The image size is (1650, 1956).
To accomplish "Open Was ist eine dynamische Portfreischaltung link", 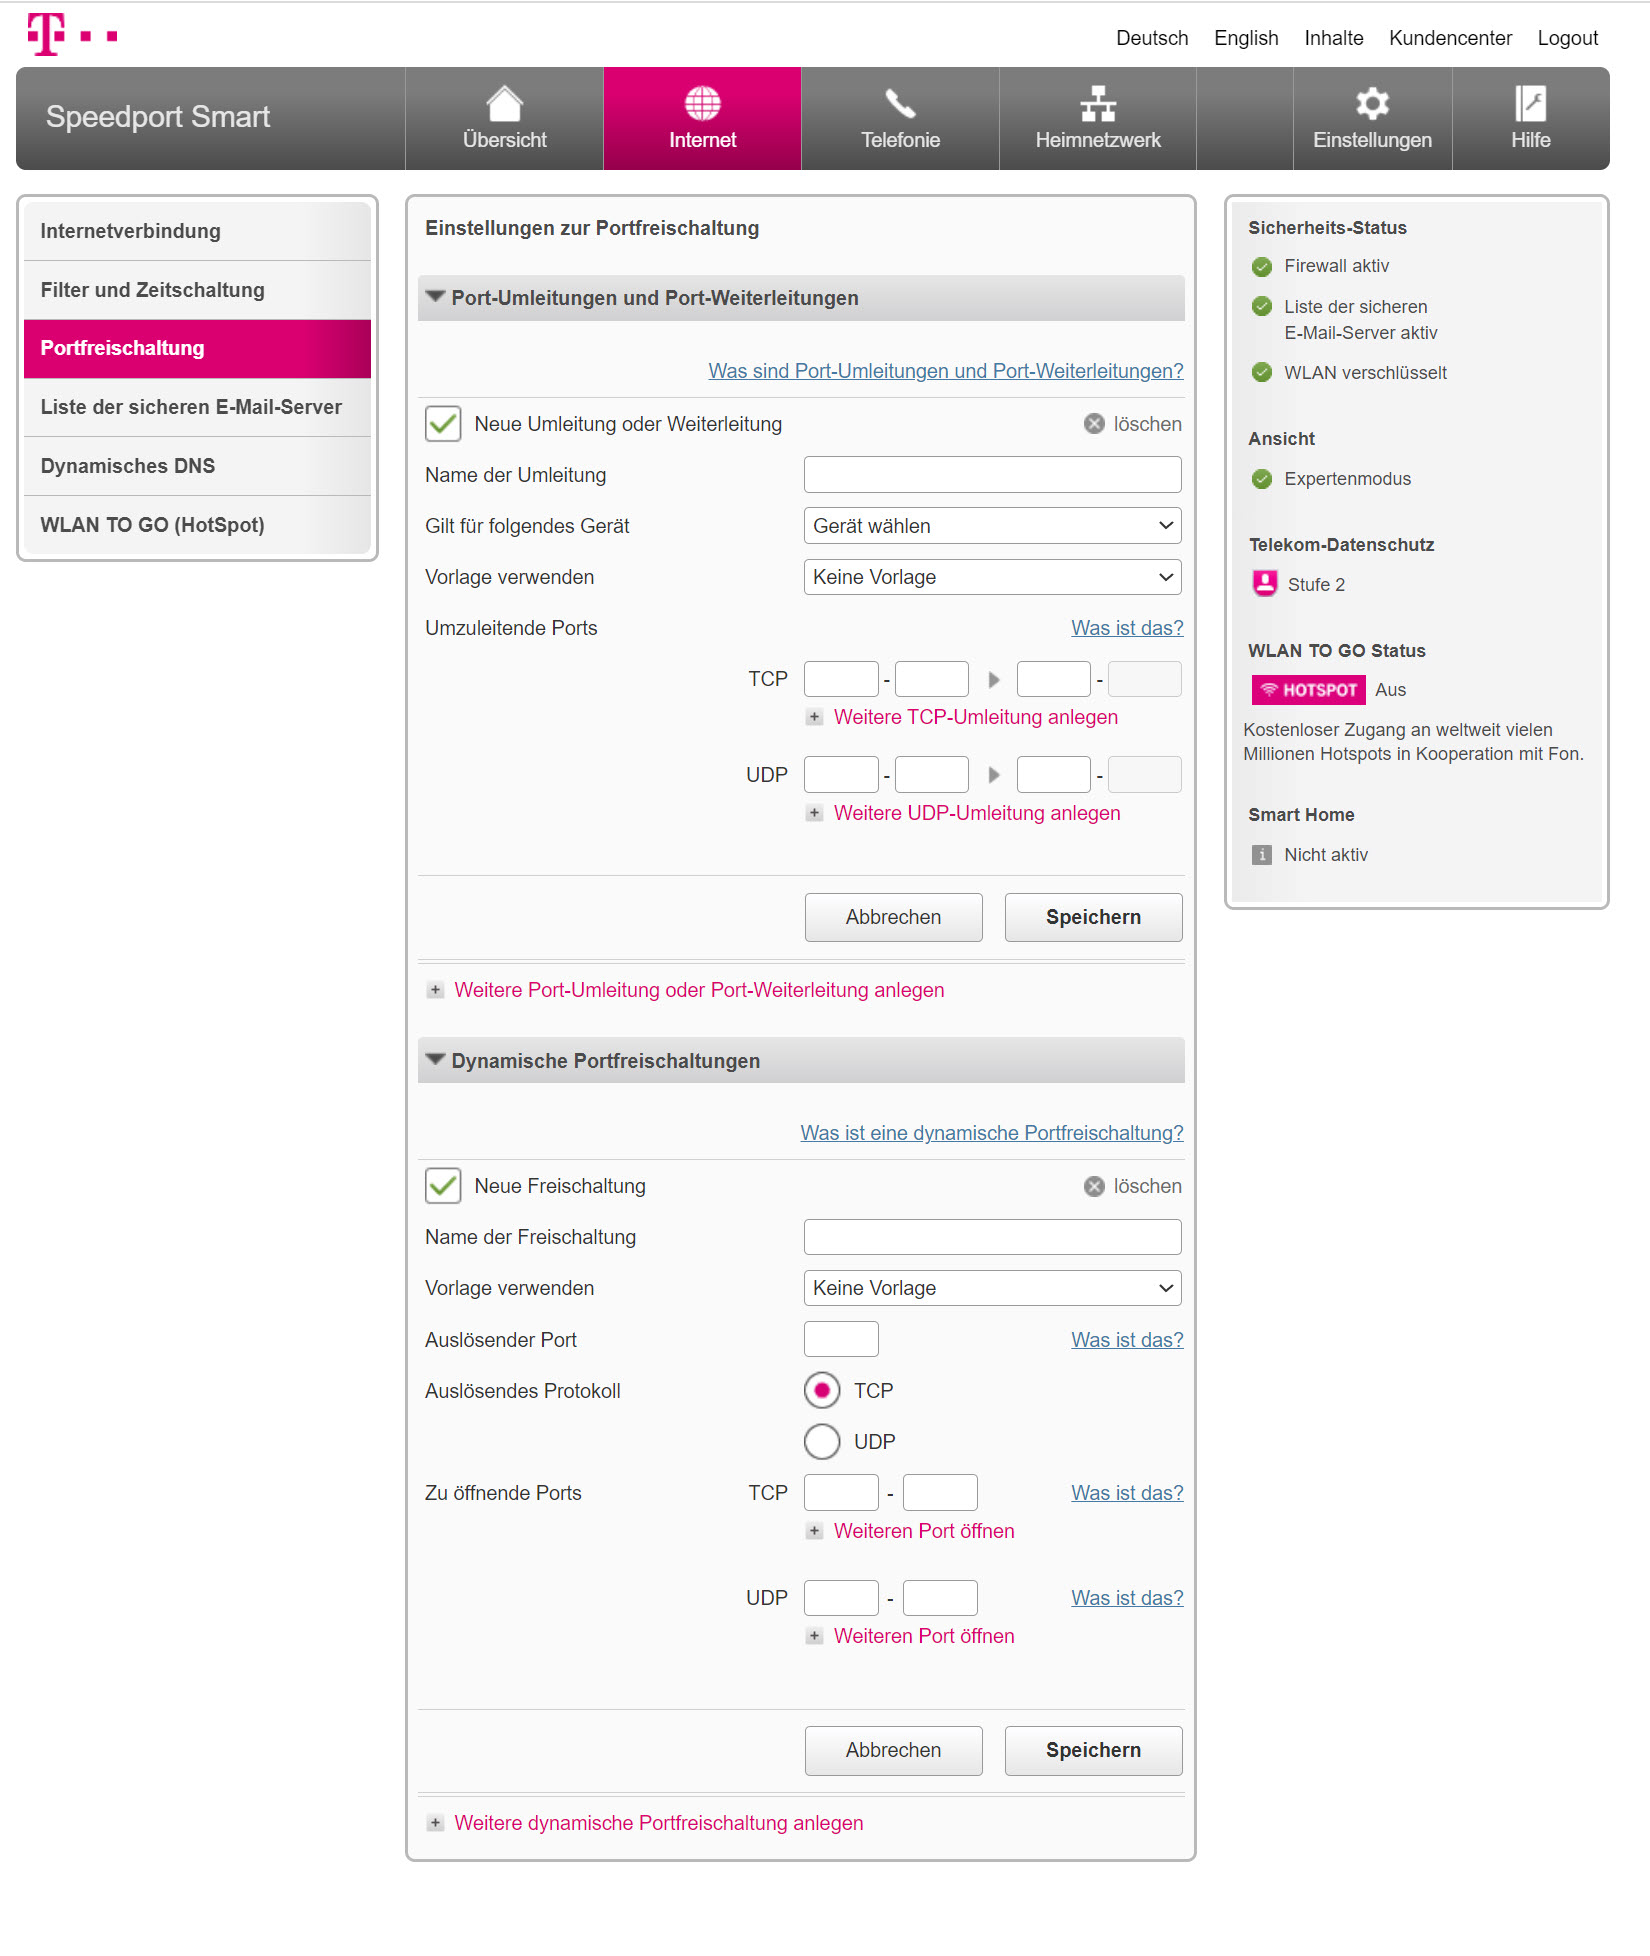I will point(992,1133).
